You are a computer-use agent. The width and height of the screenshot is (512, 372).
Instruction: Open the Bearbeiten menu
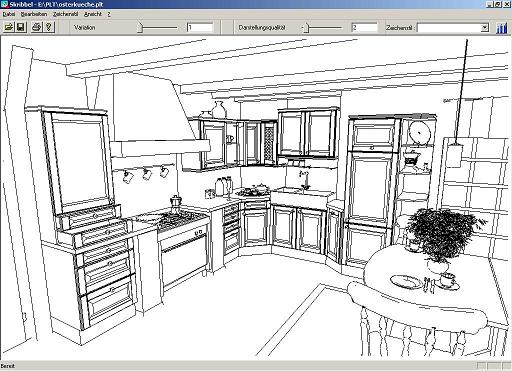pos(34,14)
